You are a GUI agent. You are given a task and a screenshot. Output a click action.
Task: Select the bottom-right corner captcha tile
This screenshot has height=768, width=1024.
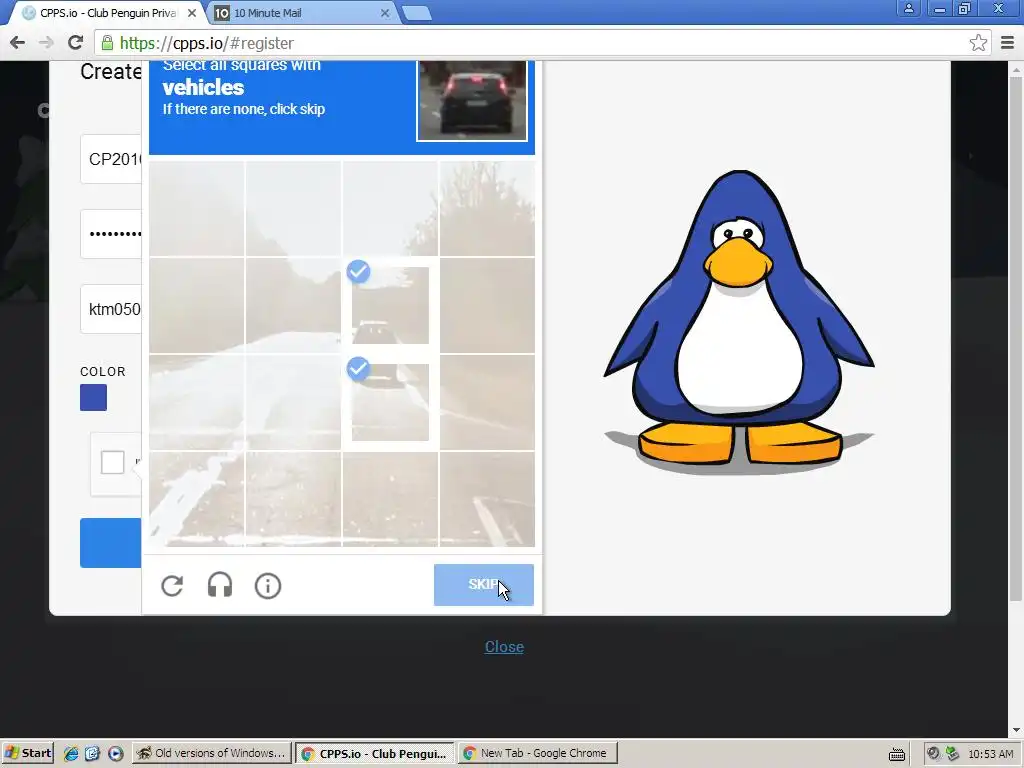pos(487,500)
